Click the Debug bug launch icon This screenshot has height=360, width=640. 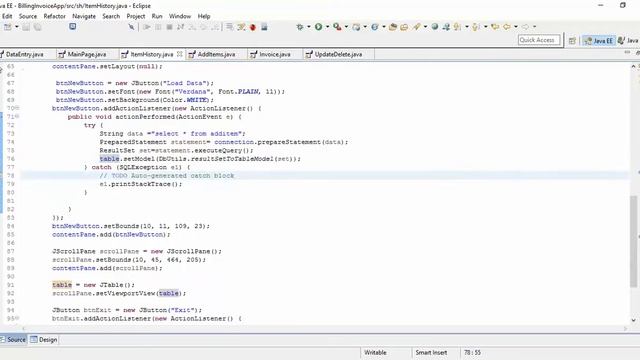[x=300, y=27]
